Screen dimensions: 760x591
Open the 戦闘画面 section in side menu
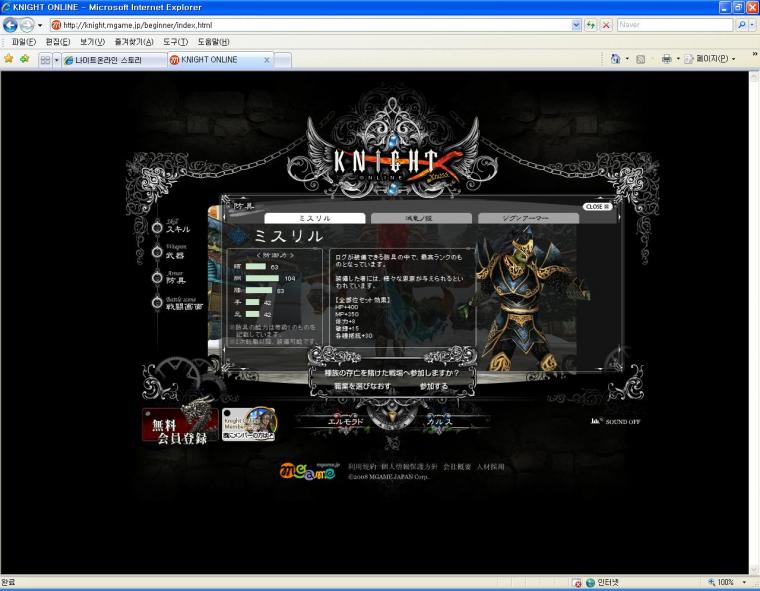pos(184,306)
